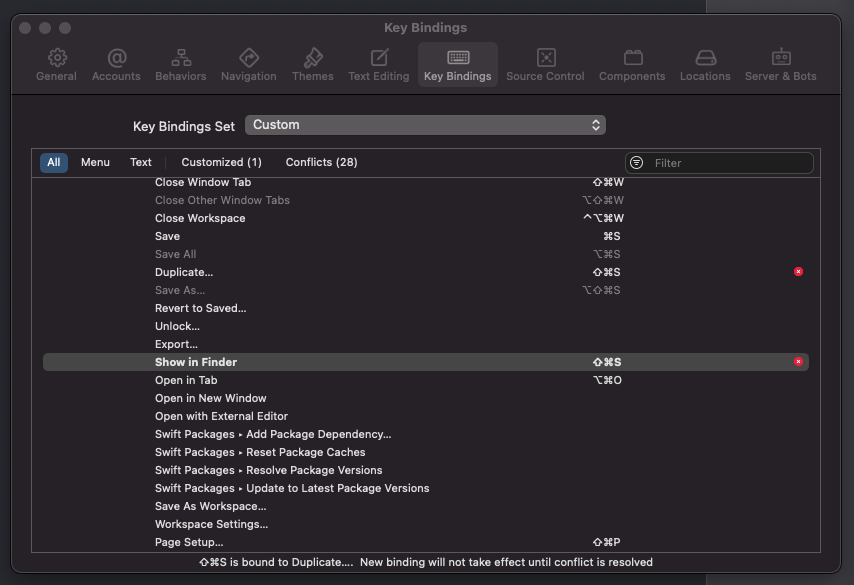The height and width of the screenshot is (585, 854).
Task: Select the Save As... command row
Action: [x=426, y=290]
